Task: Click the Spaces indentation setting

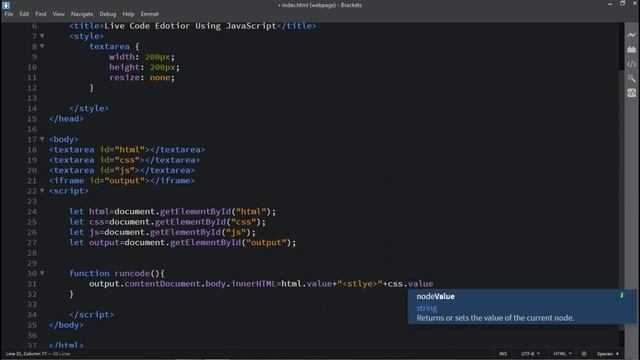Action: click(608, 354)
